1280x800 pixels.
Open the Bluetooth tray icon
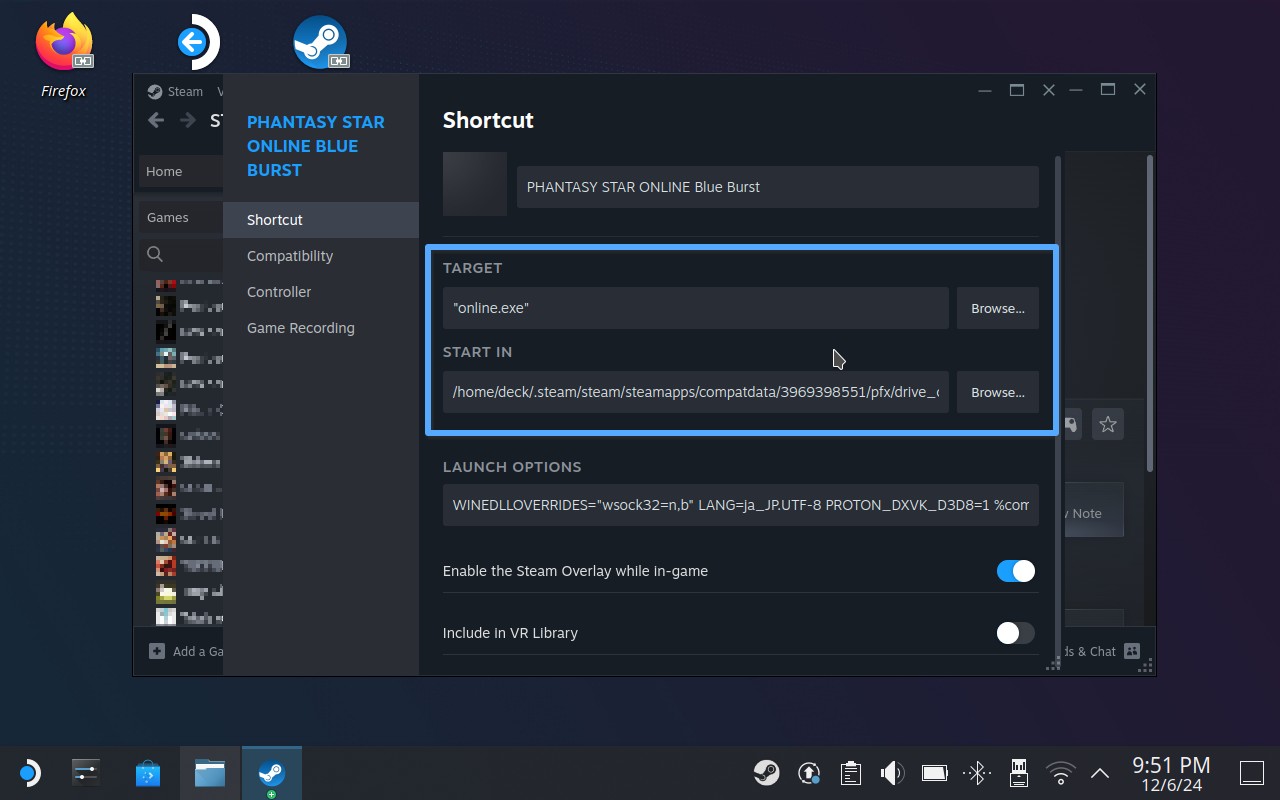[x=976, y=772]
